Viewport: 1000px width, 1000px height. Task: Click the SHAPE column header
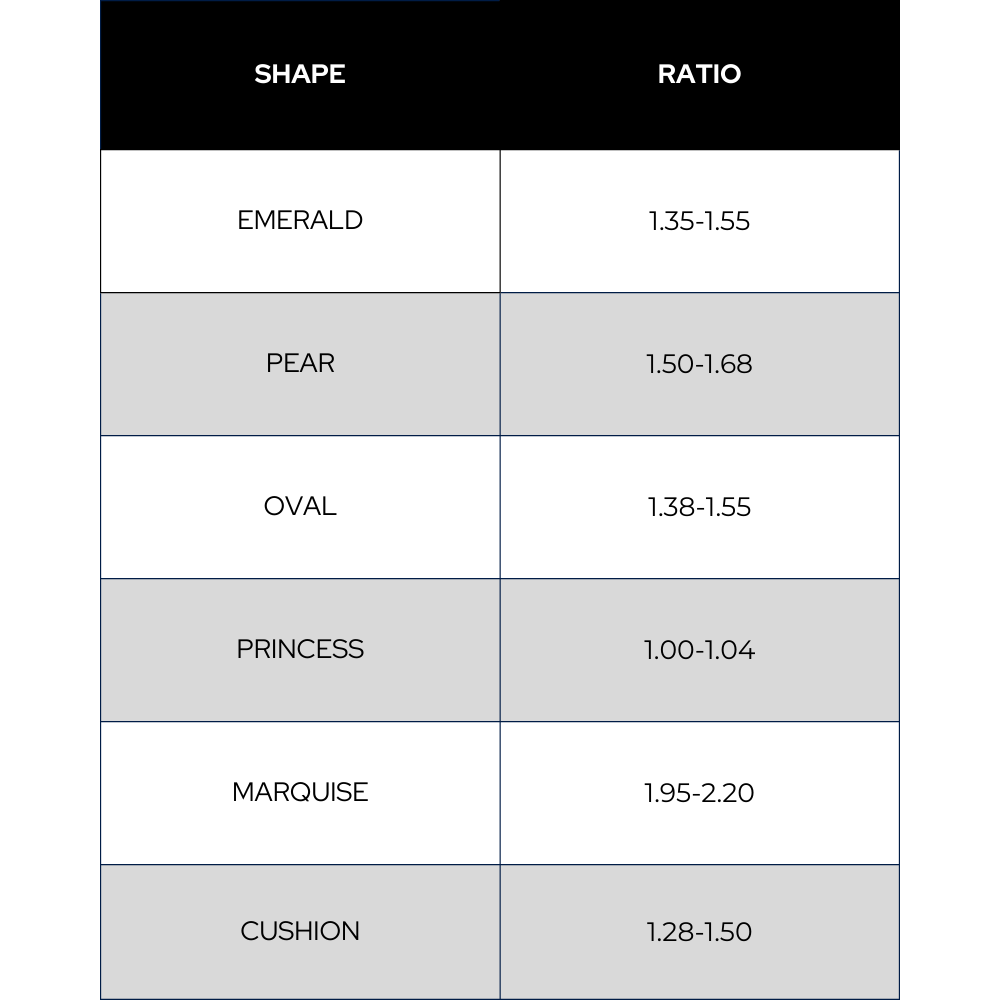tap(300, 74)
